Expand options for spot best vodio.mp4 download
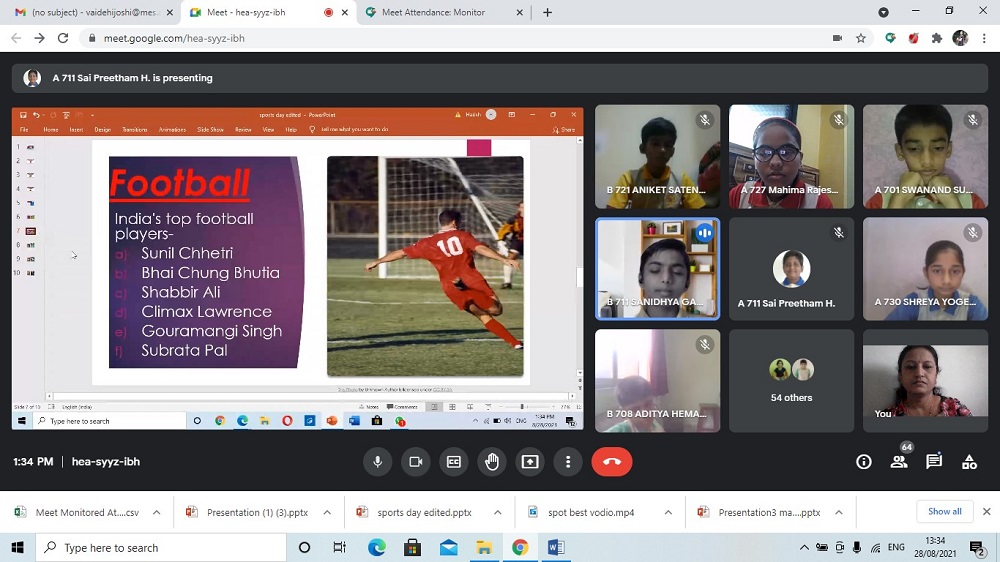 668,512
